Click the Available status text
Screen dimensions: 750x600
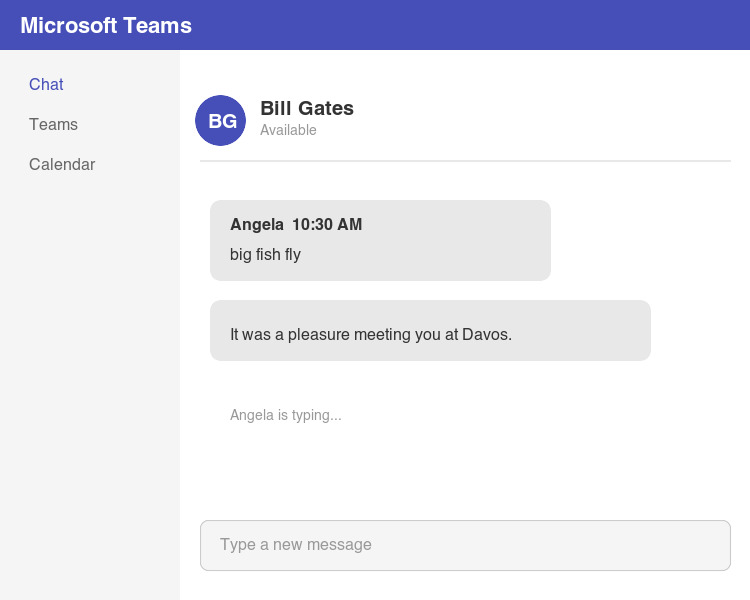point(288,130)
